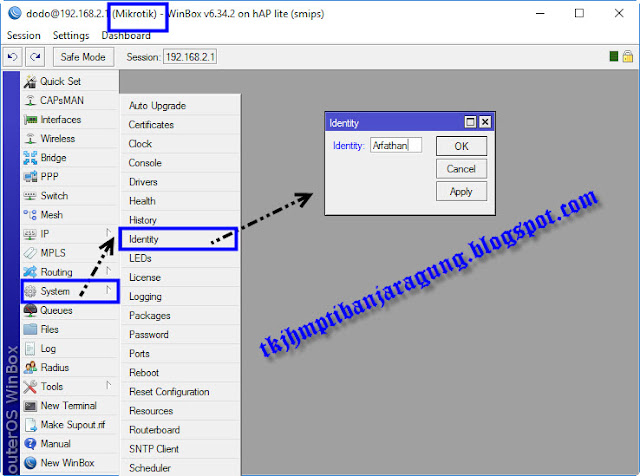Viewport: 640px width, 476px height.
Task: Click the Undo arrow icon in toolbar
Action: point(12,57)
